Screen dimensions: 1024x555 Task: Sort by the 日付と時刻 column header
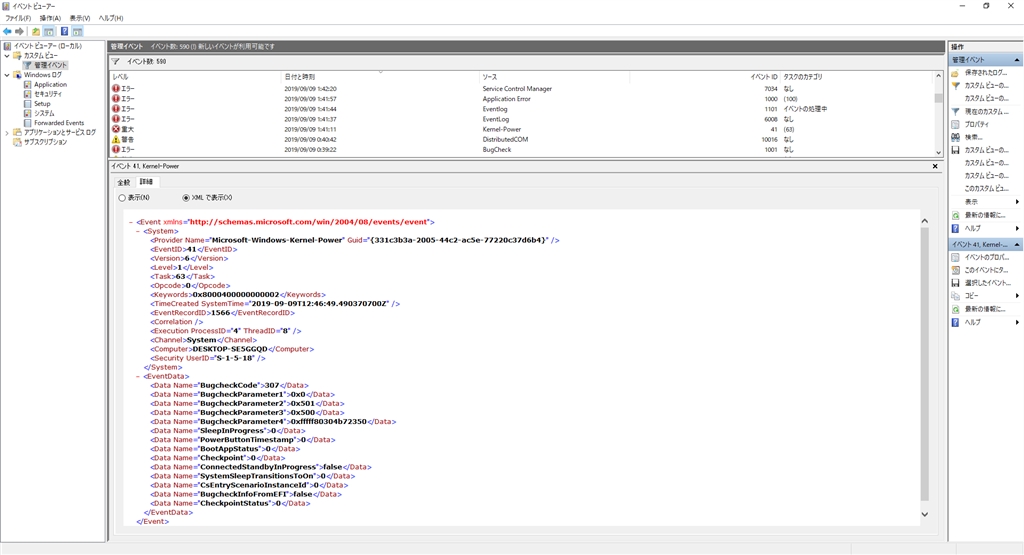(x=380, y=77)
